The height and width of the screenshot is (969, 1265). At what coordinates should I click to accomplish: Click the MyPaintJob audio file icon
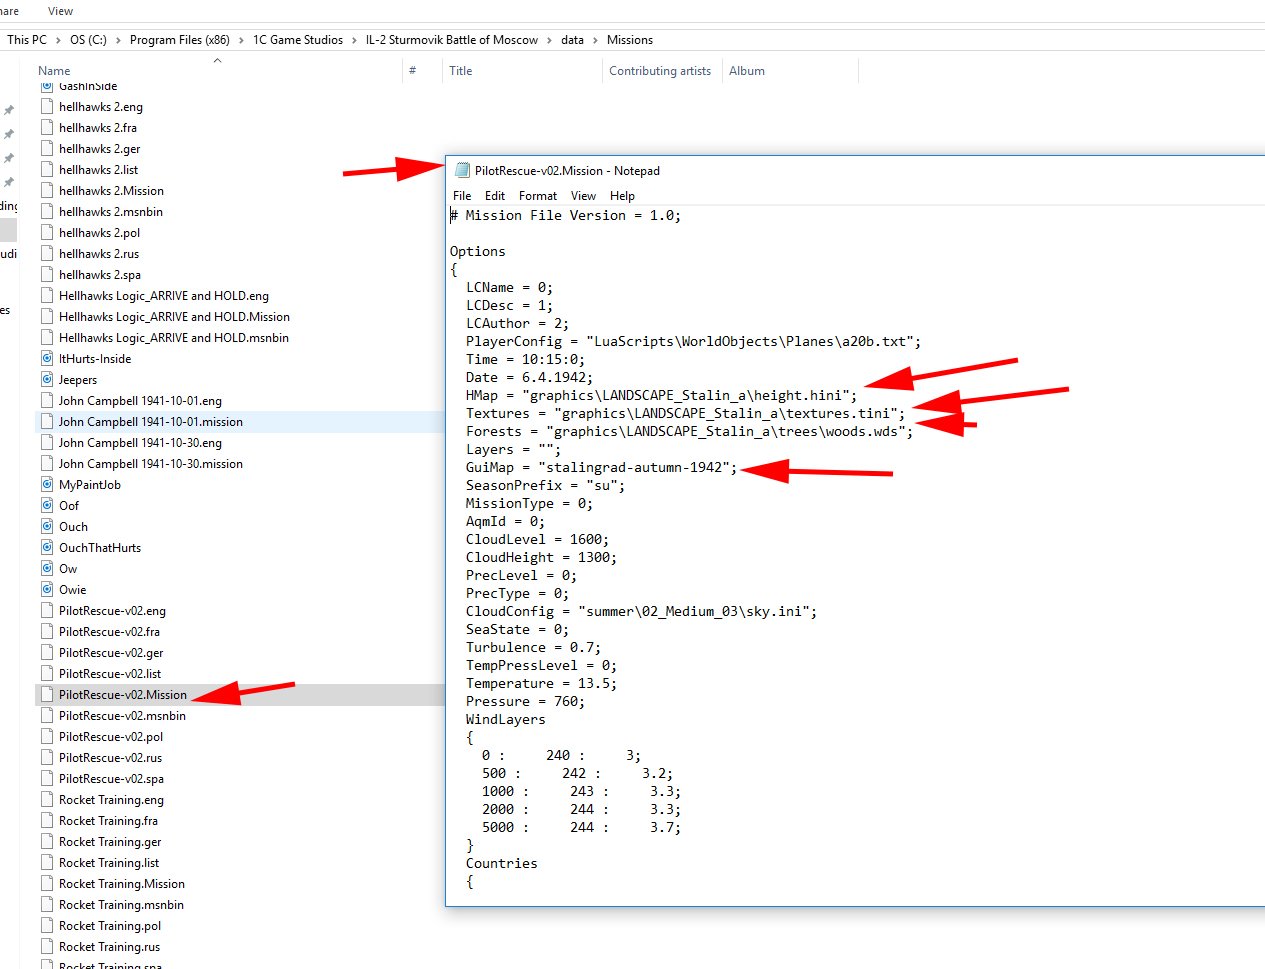pos(47,485)
